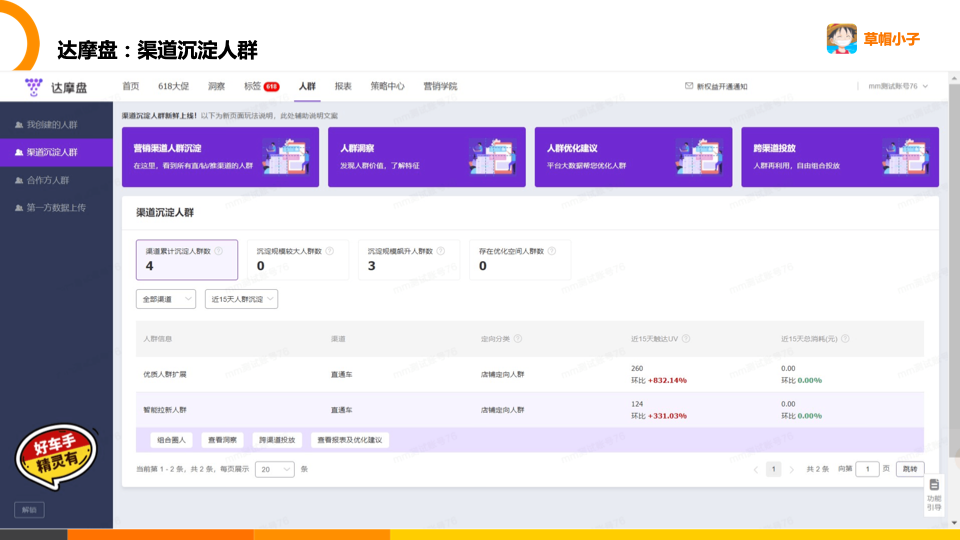The image size is (960, 540).
Task: Click 直通车 in the 优质人群扩展 row
Action: [x=342, y=374]
